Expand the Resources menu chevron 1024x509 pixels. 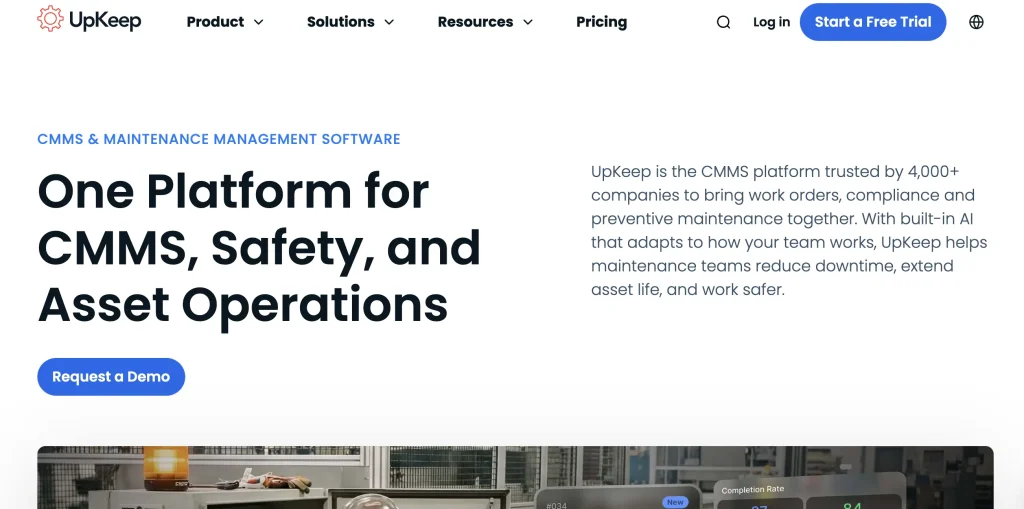[x=528, y=22]
